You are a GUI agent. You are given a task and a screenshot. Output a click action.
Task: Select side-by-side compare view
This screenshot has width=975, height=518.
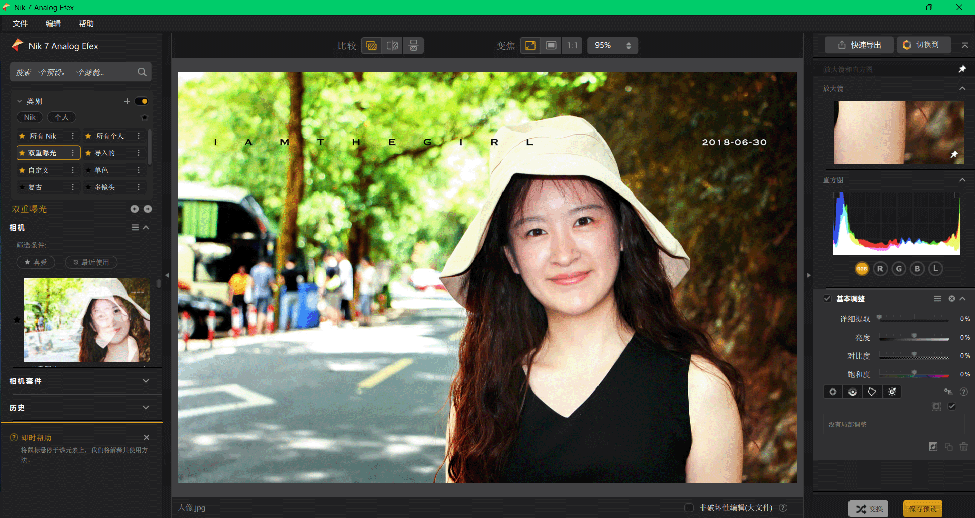click(x=413, y=45)
